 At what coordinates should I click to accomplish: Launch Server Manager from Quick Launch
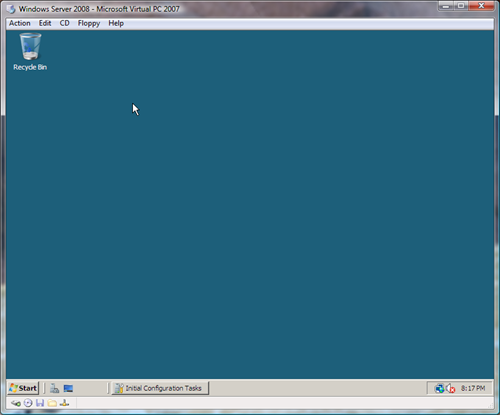(54, 388)
